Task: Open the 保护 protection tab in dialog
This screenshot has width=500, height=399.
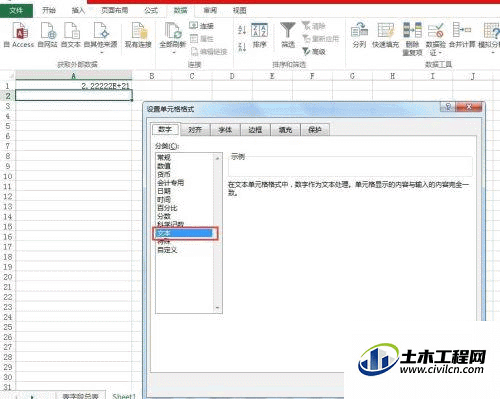Action: coord(315,130)
